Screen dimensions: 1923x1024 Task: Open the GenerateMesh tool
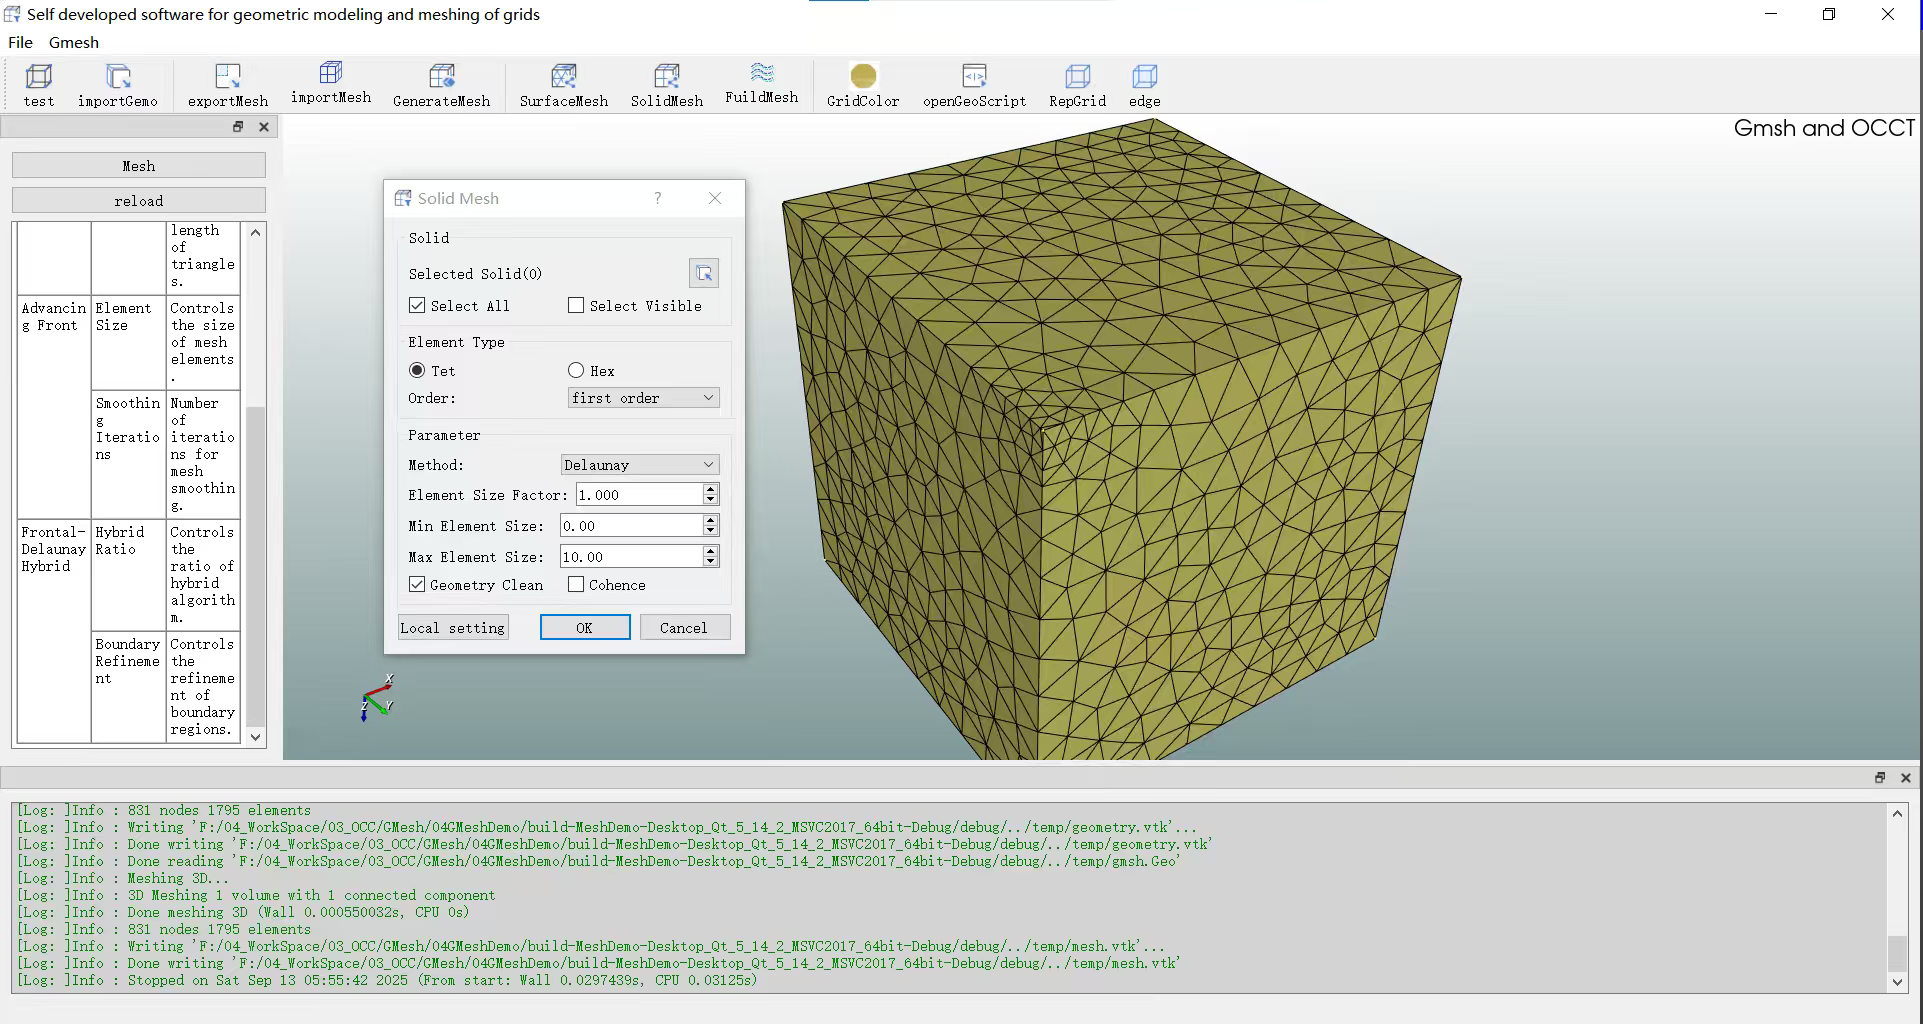(441, 77)
